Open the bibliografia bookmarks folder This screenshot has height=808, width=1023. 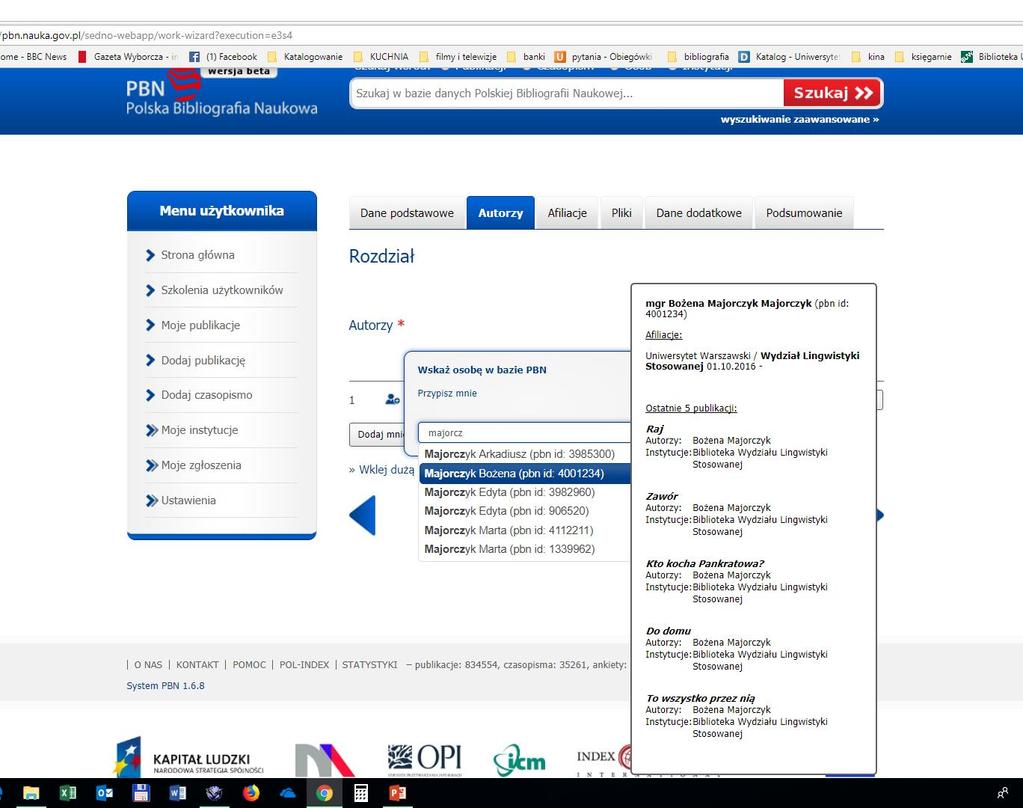click(699, 57)
